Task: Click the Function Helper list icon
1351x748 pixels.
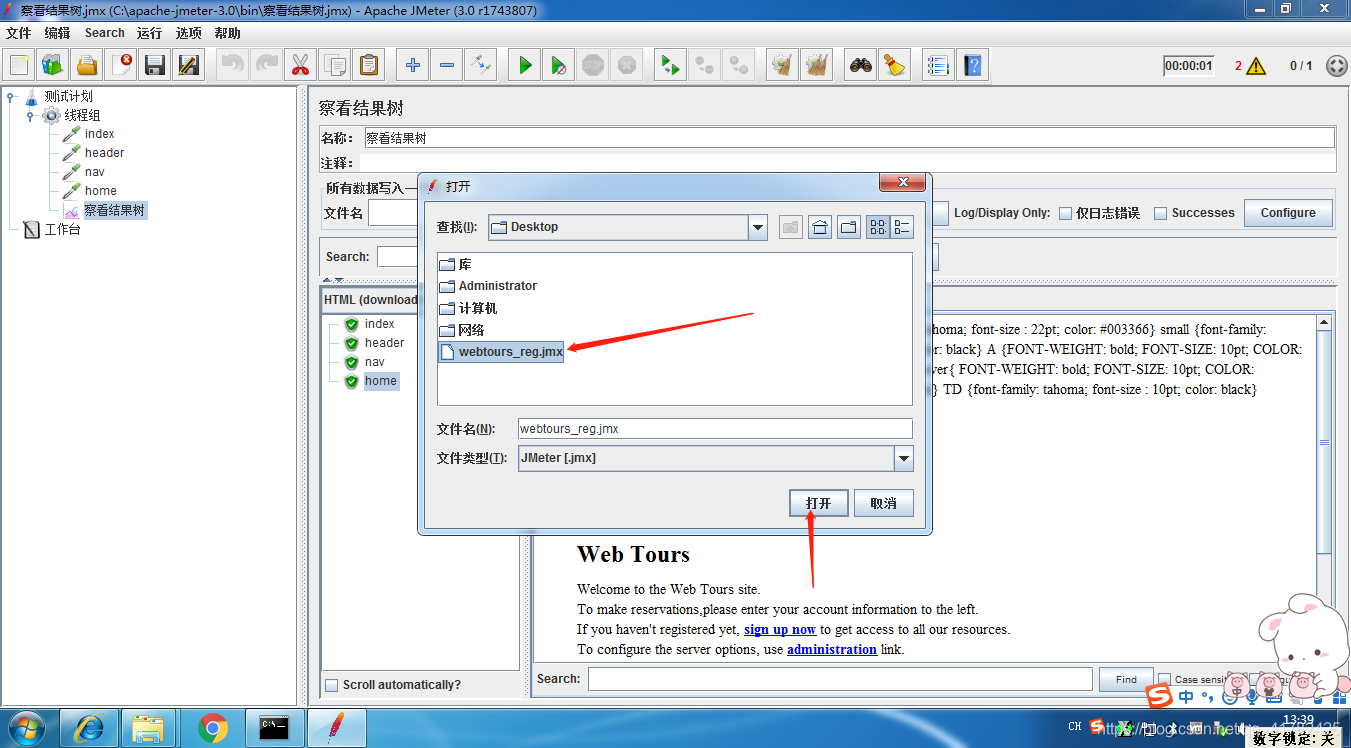Action: pyautogui.click(x=938, y=66)
